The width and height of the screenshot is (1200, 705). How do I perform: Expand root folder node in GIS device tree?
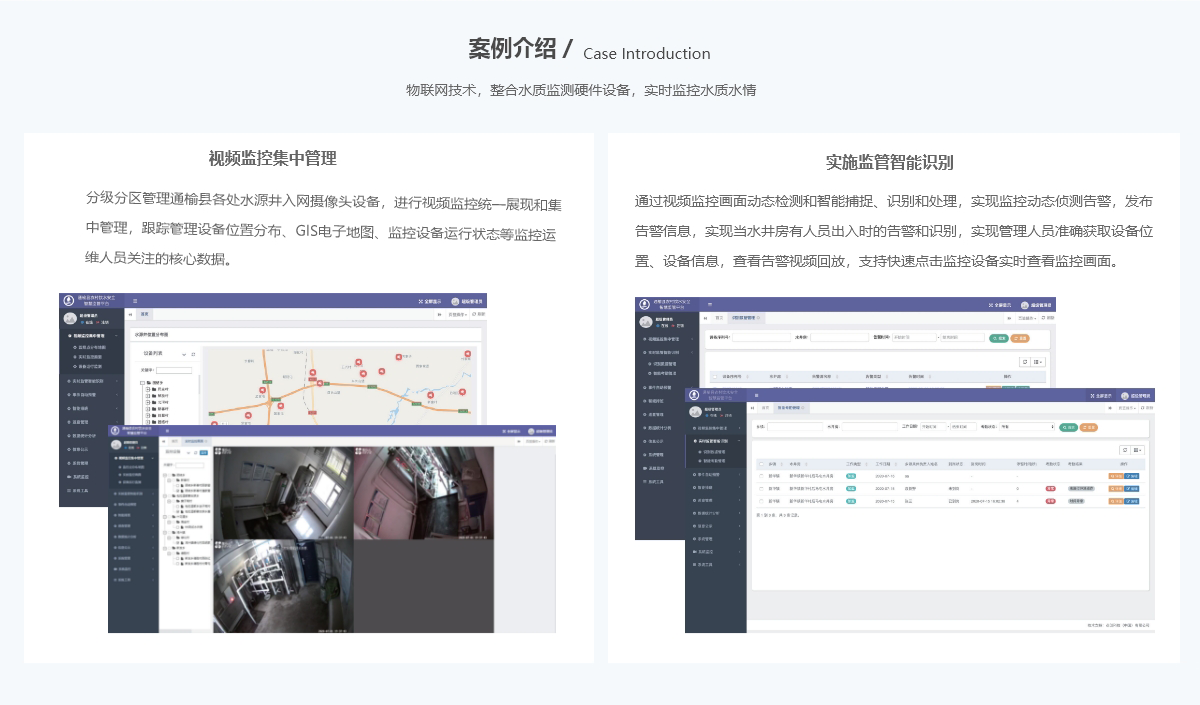coord(142,383)
